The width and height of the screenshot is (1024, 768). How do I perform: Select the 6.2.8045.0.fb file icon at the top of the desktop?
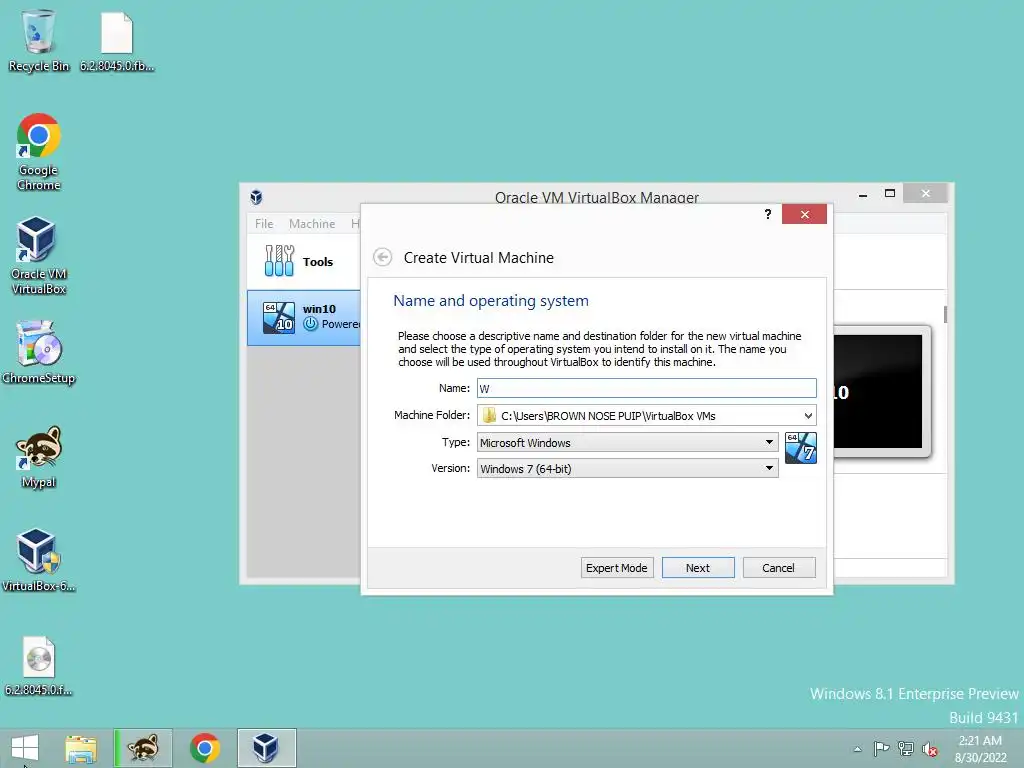(117, 40)
